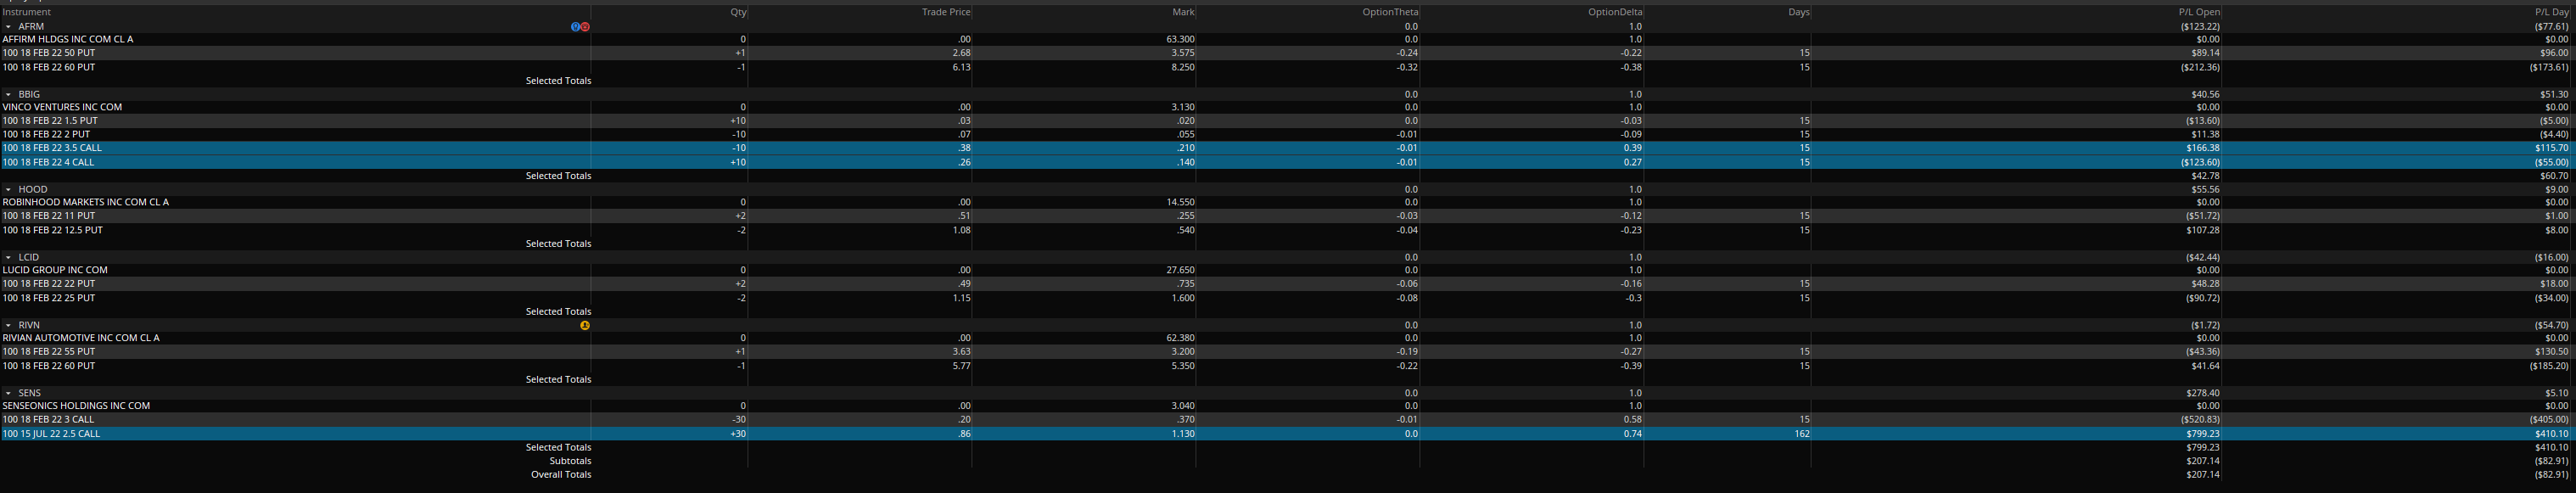Viewport: 2576px width, 493px height.
Task: Sort by the Qty column header
Action: (x=738, y=12)
